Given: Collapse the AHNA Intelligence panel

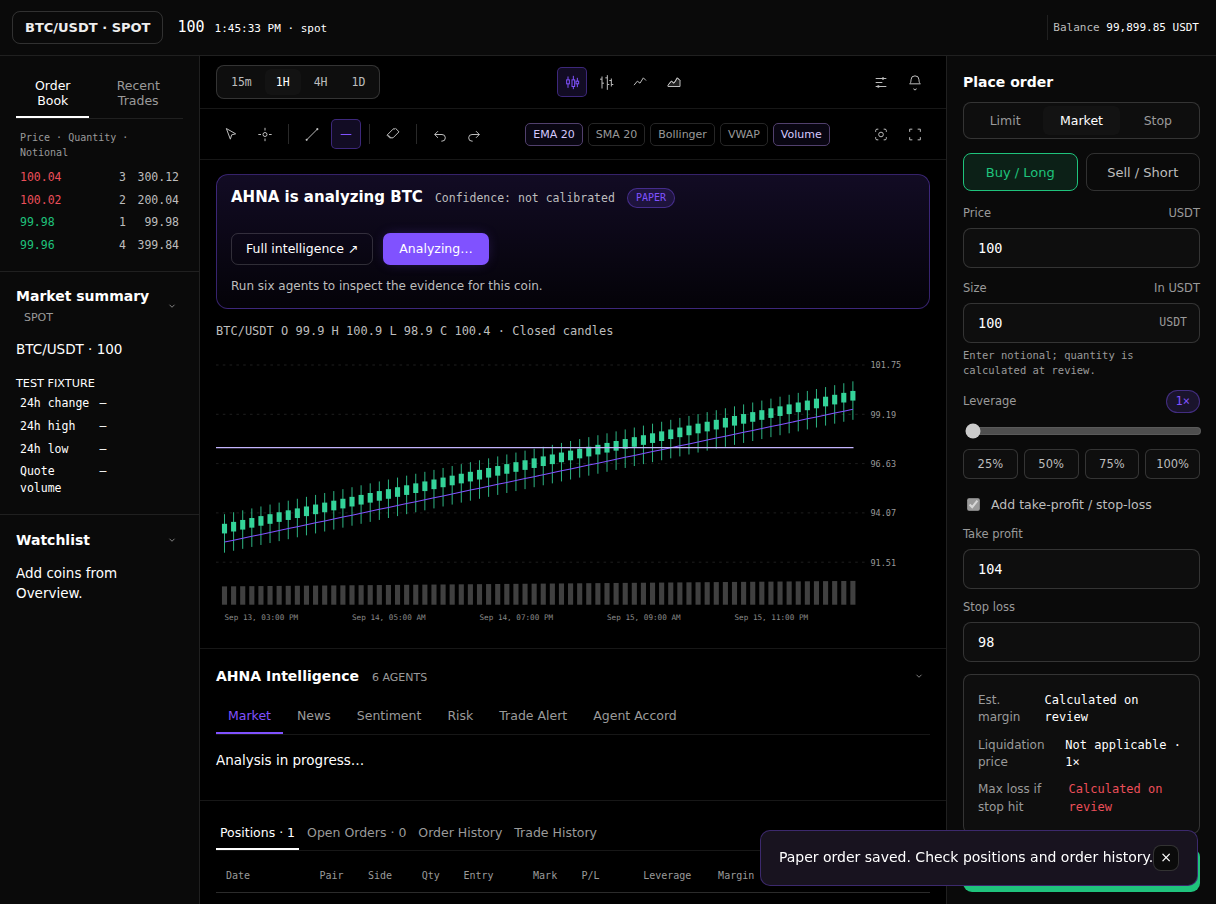Looking at the screenshot, I should [x=919, y=676].
